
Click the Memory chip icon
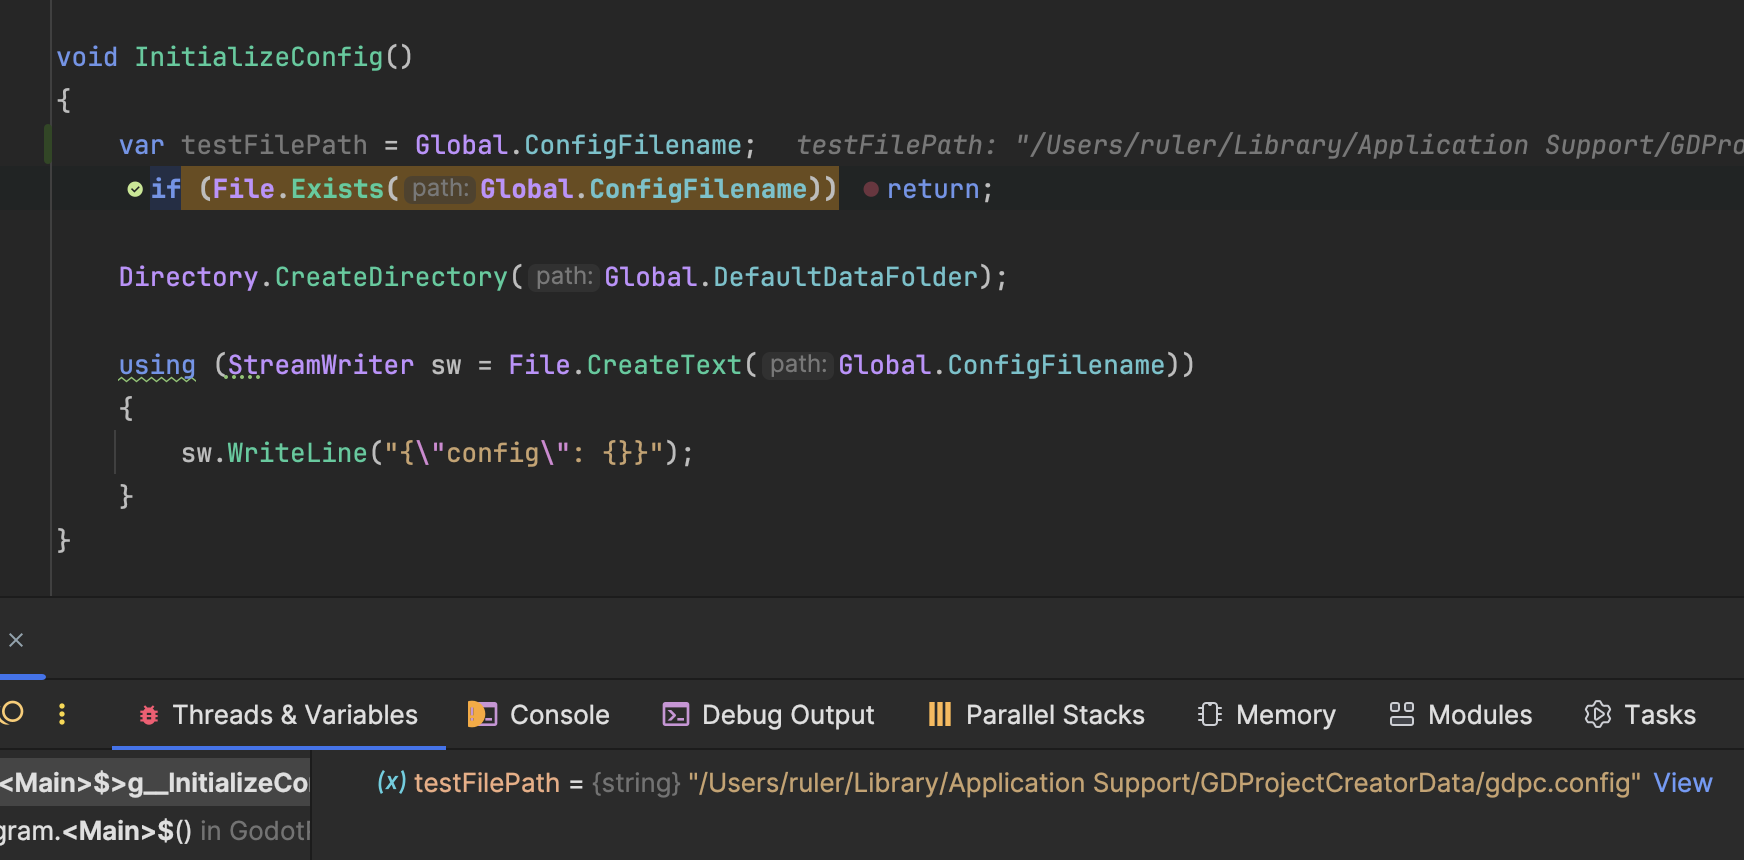point(1210,714)
